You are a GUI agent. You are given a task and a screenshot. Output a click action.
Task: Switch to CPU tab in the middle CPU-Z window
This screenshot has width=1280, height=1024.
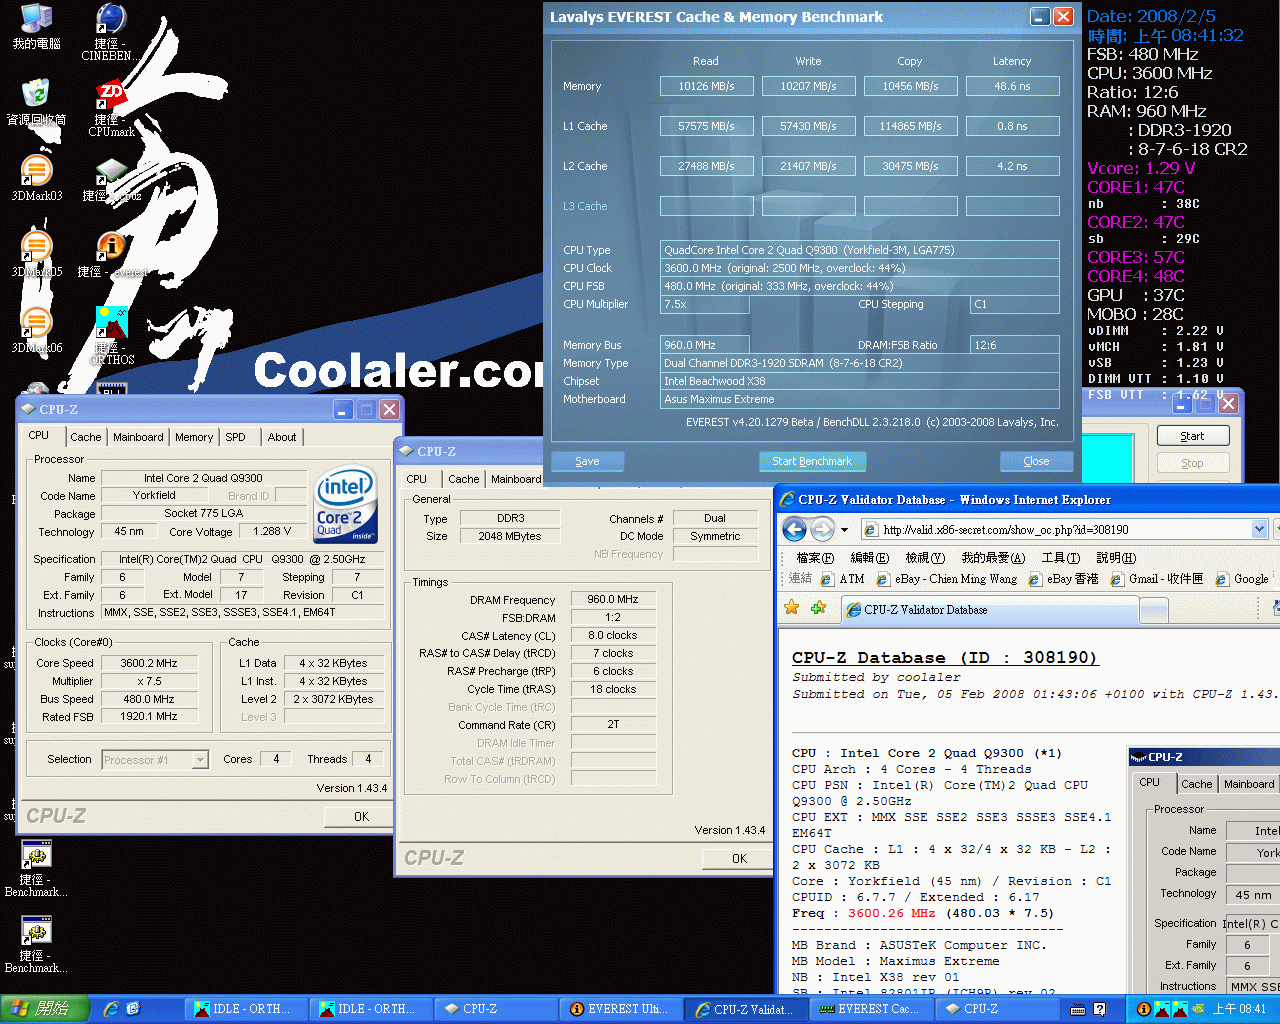(417, 479)
